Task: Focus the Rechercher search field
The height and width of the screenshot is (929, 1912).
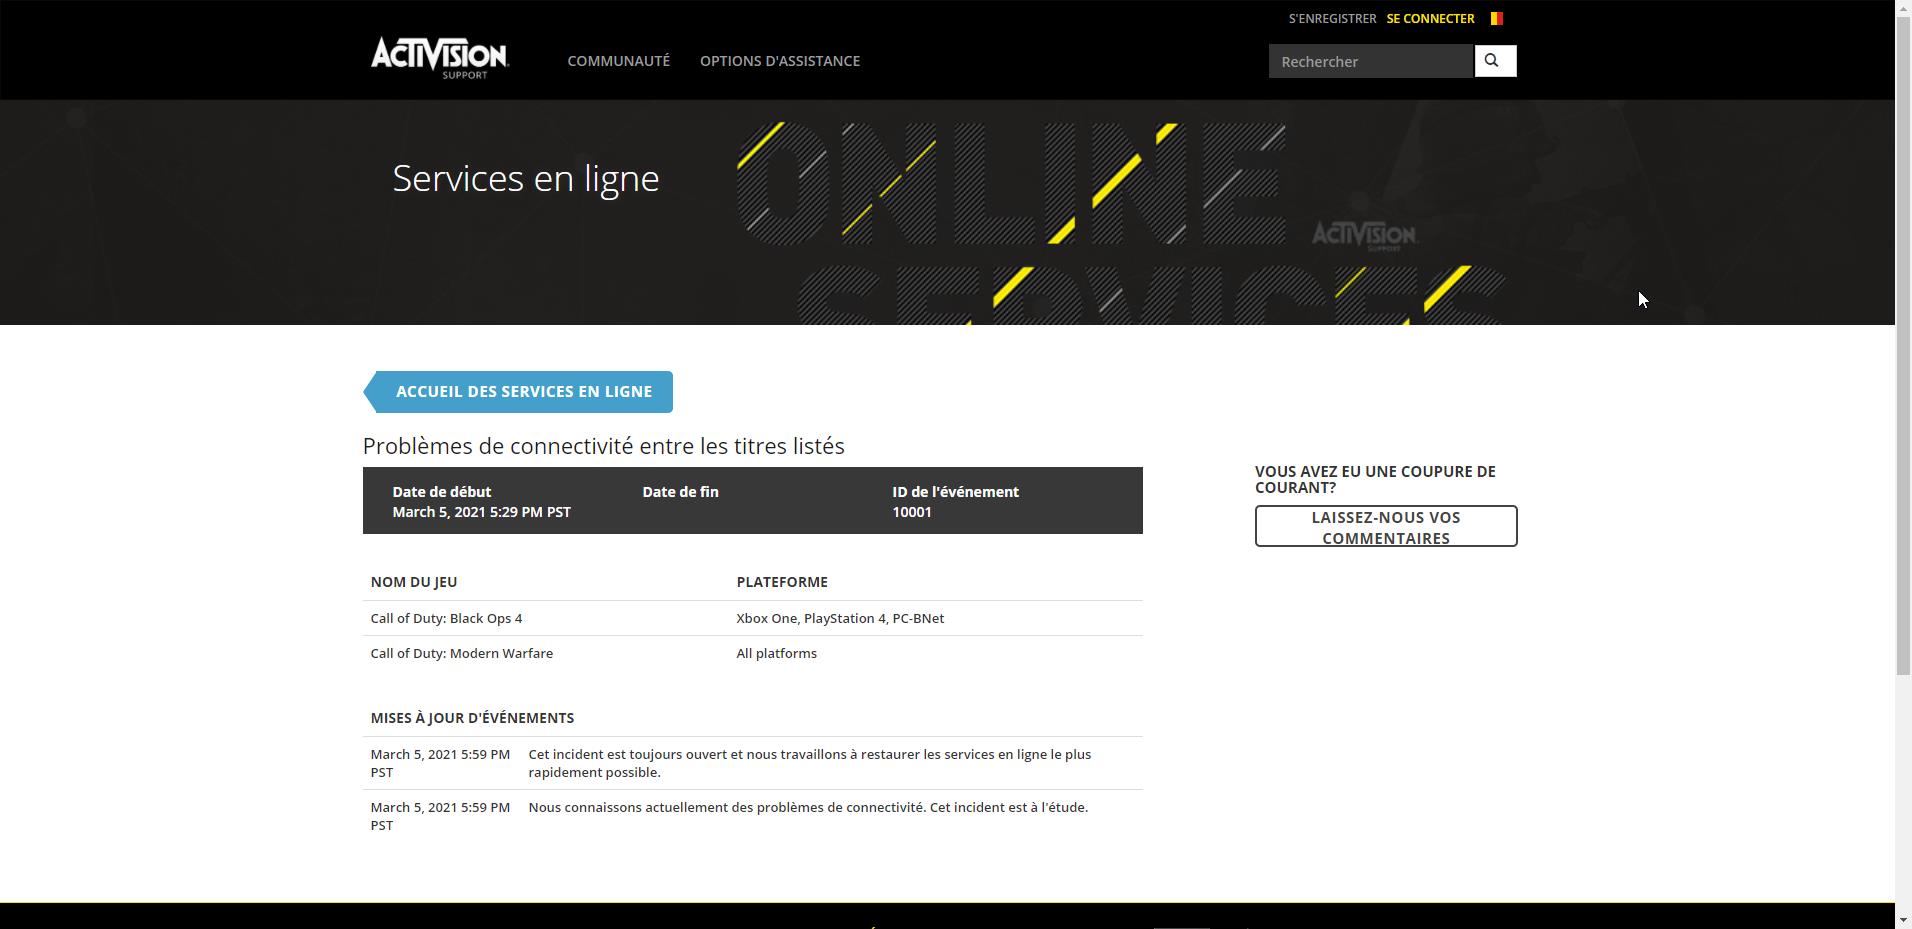Action: point(1369,61)
